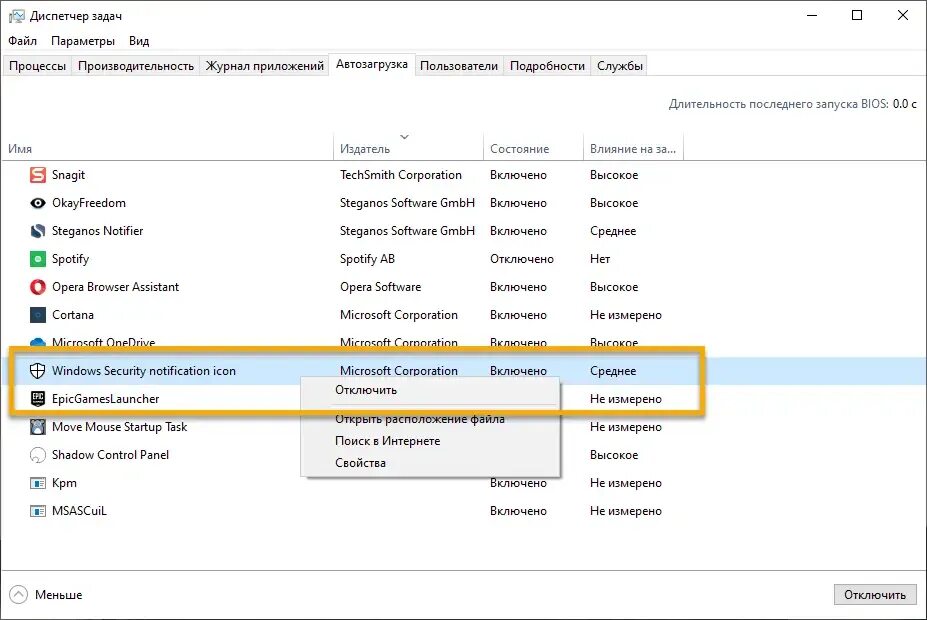Click the sort chevron above Издатель column
Screen dimensions: 927x620
[x=404, y=137]
